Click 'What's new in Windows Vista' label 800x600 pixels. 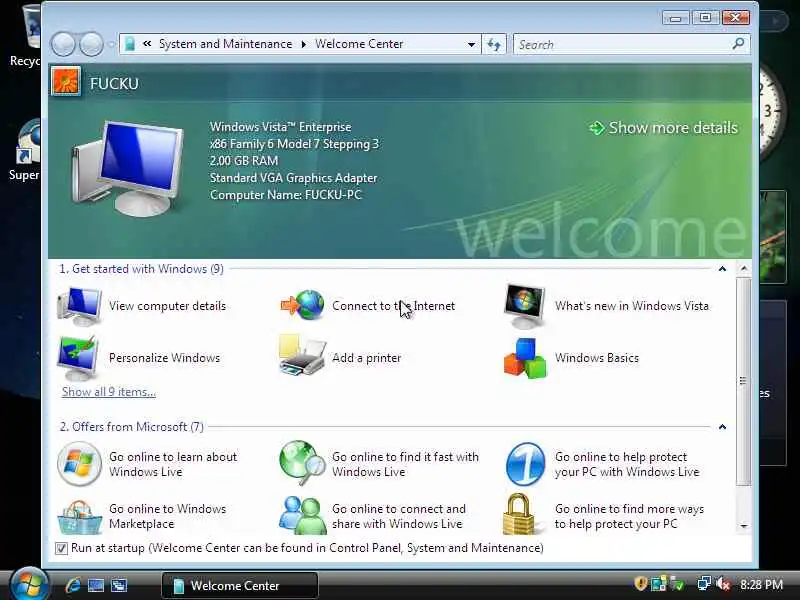point(632,306)
